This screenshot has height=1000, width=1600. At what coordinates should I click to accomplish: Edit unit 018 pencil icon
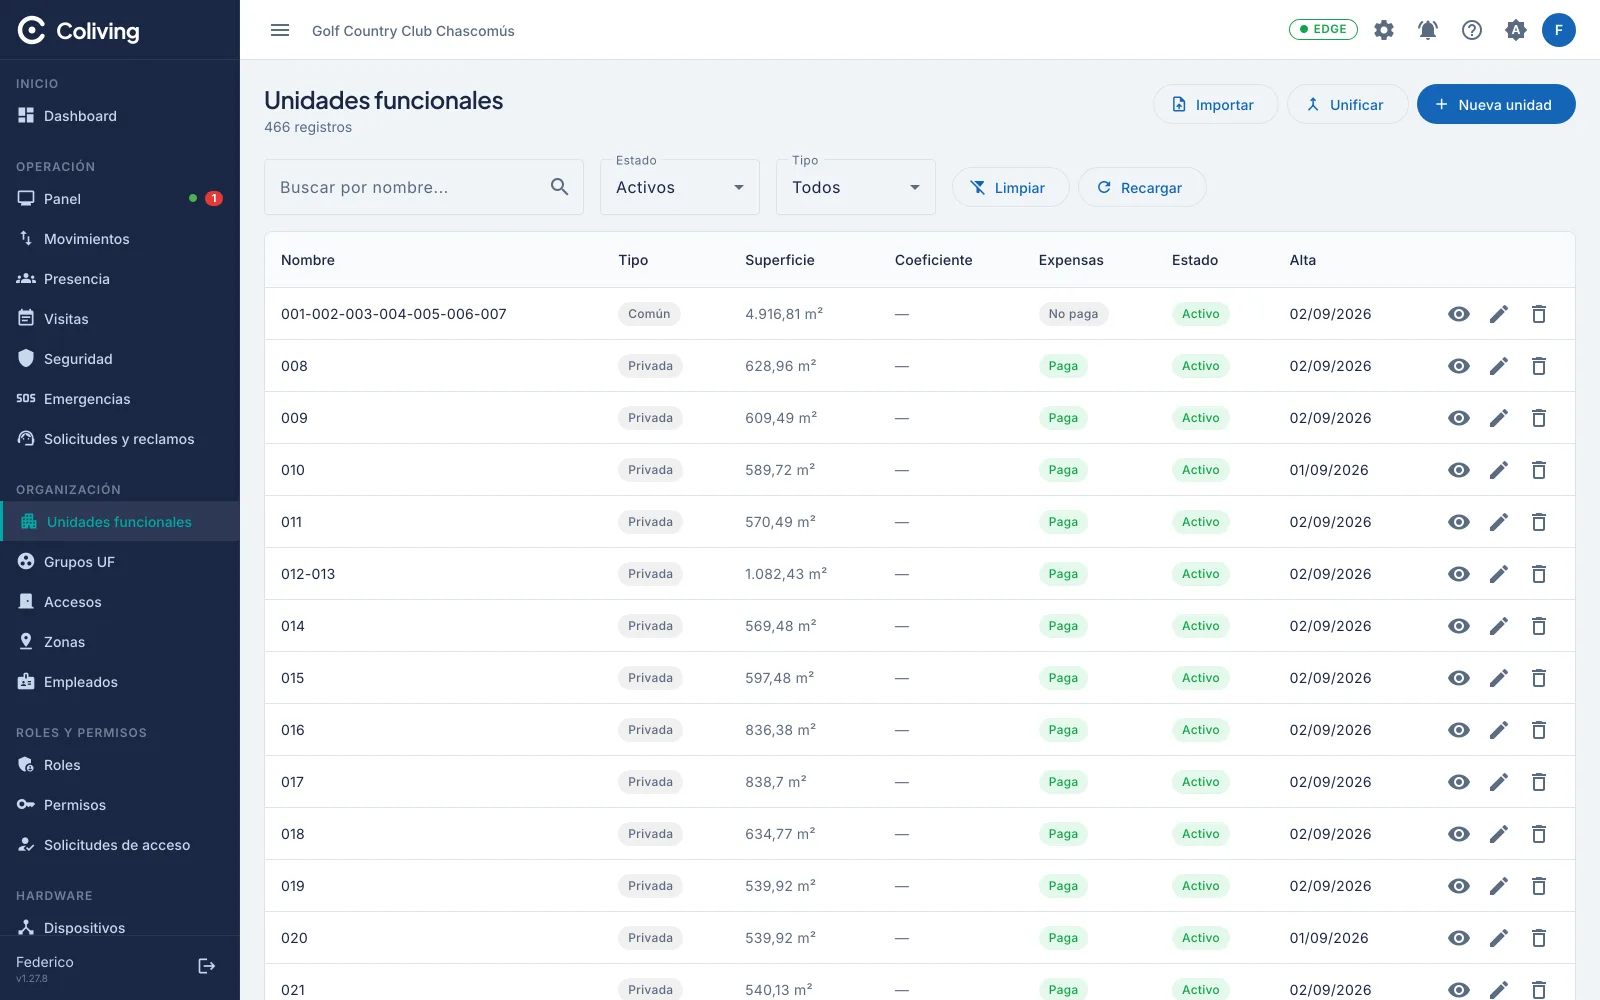point(1499,834)
